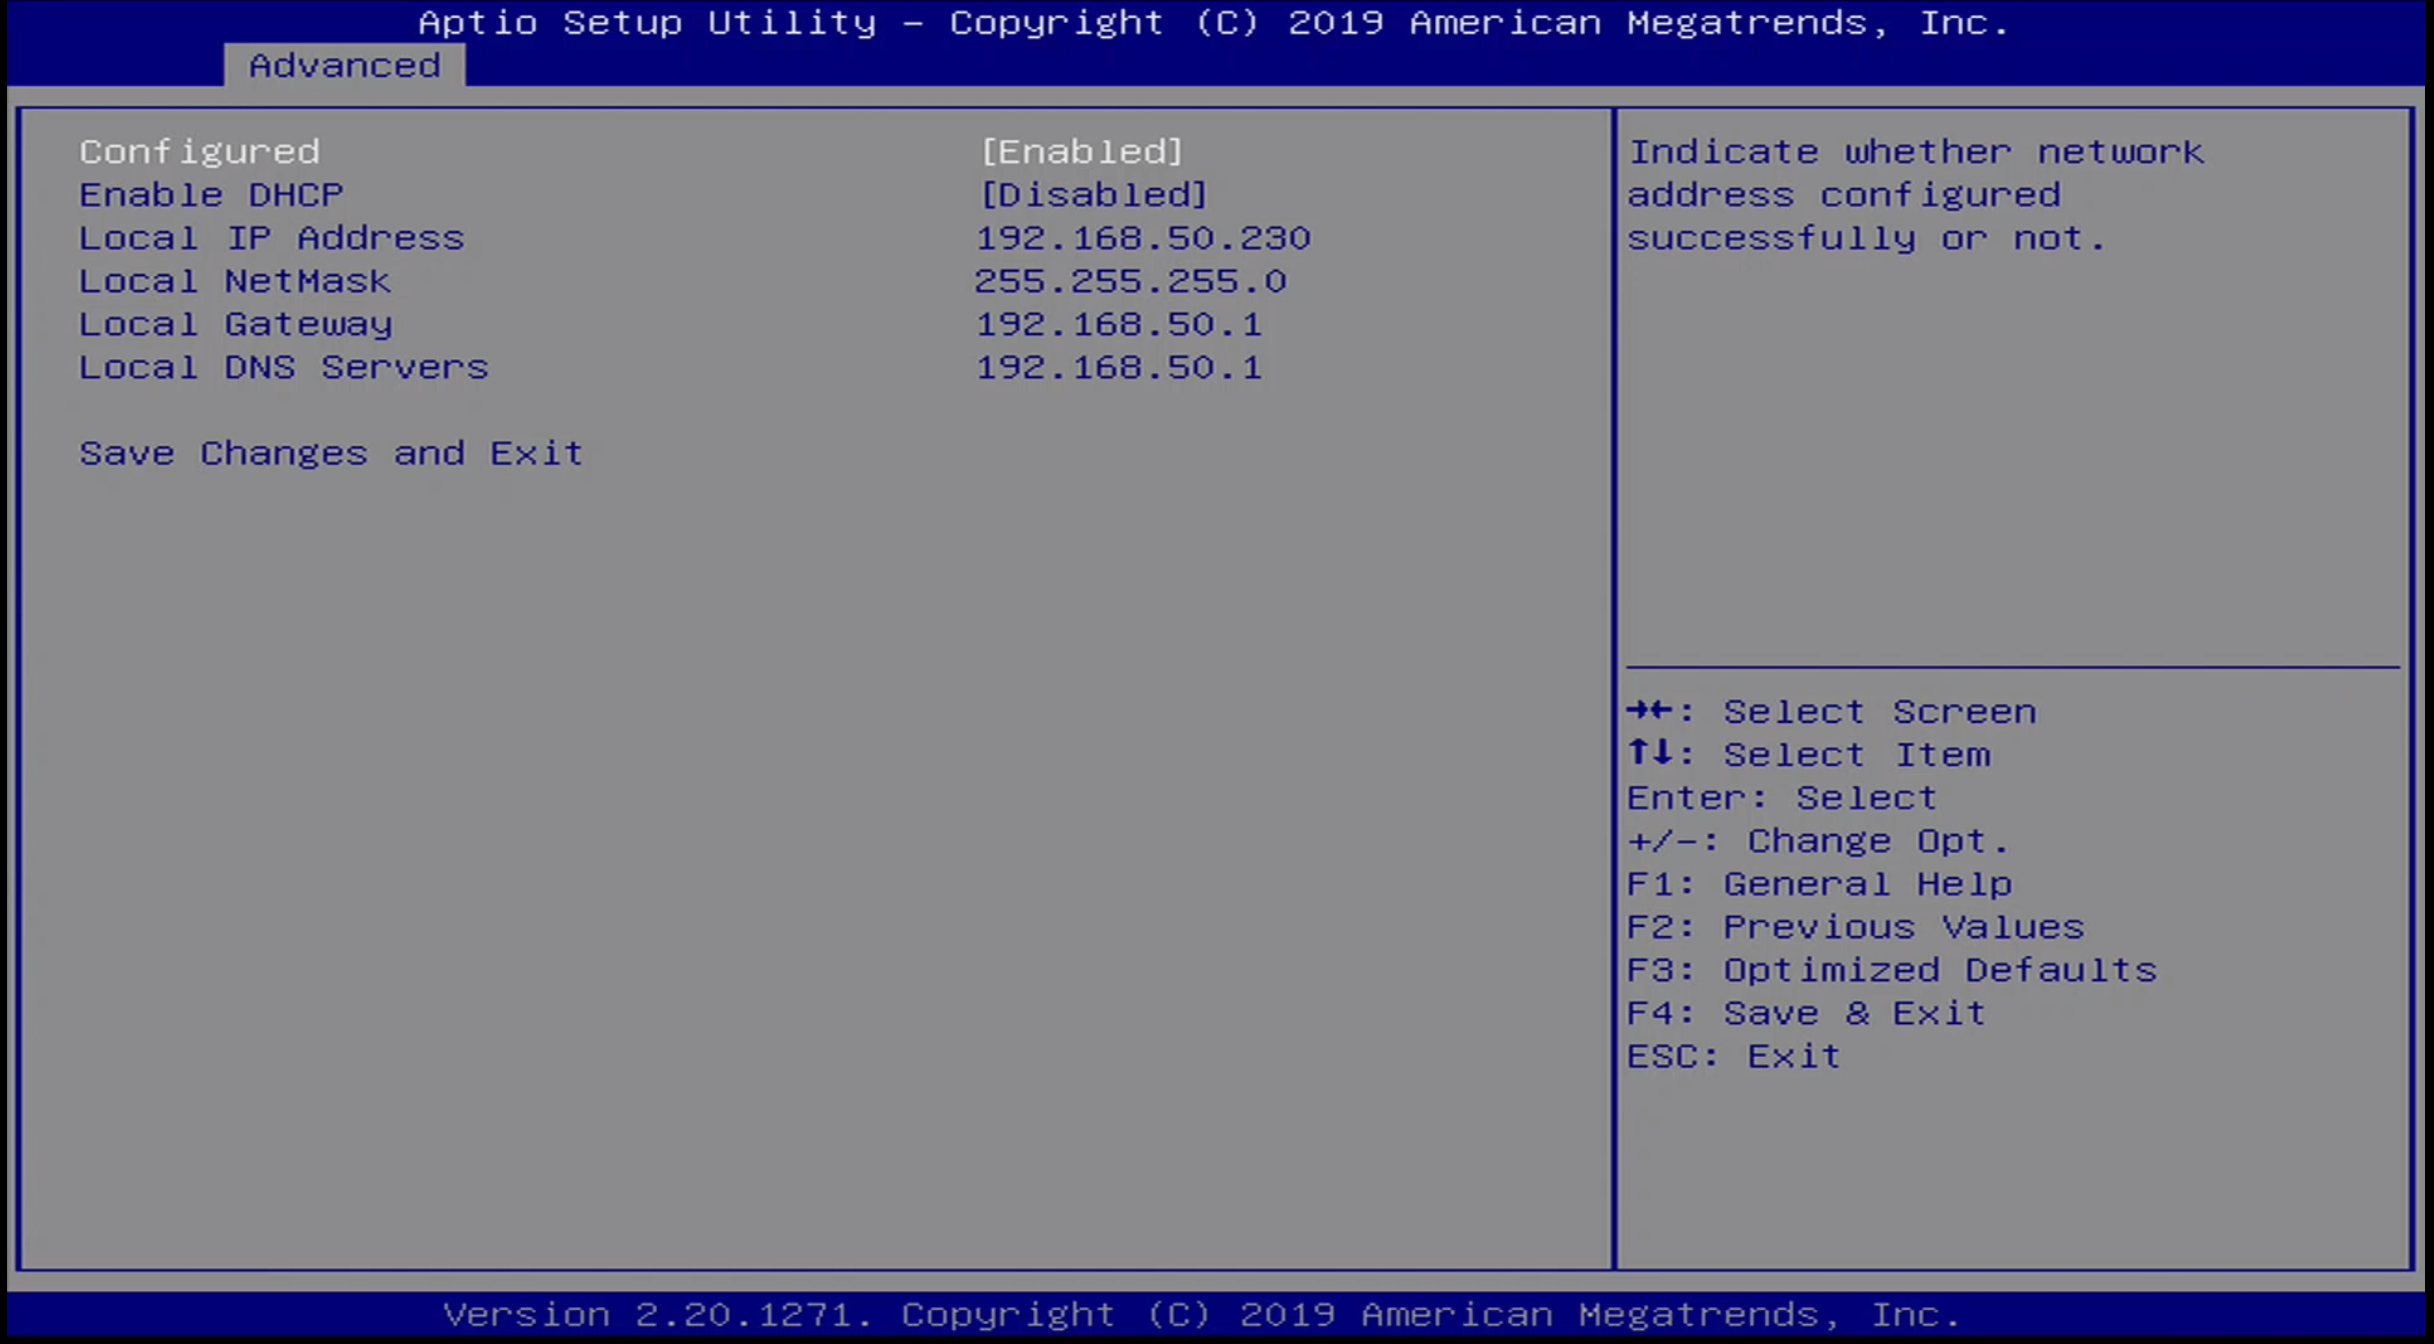Toggle the Enable DHCP [Disabled] value
Viewport: 2434px width, 1344px height.
click(x=1093, y=195)
